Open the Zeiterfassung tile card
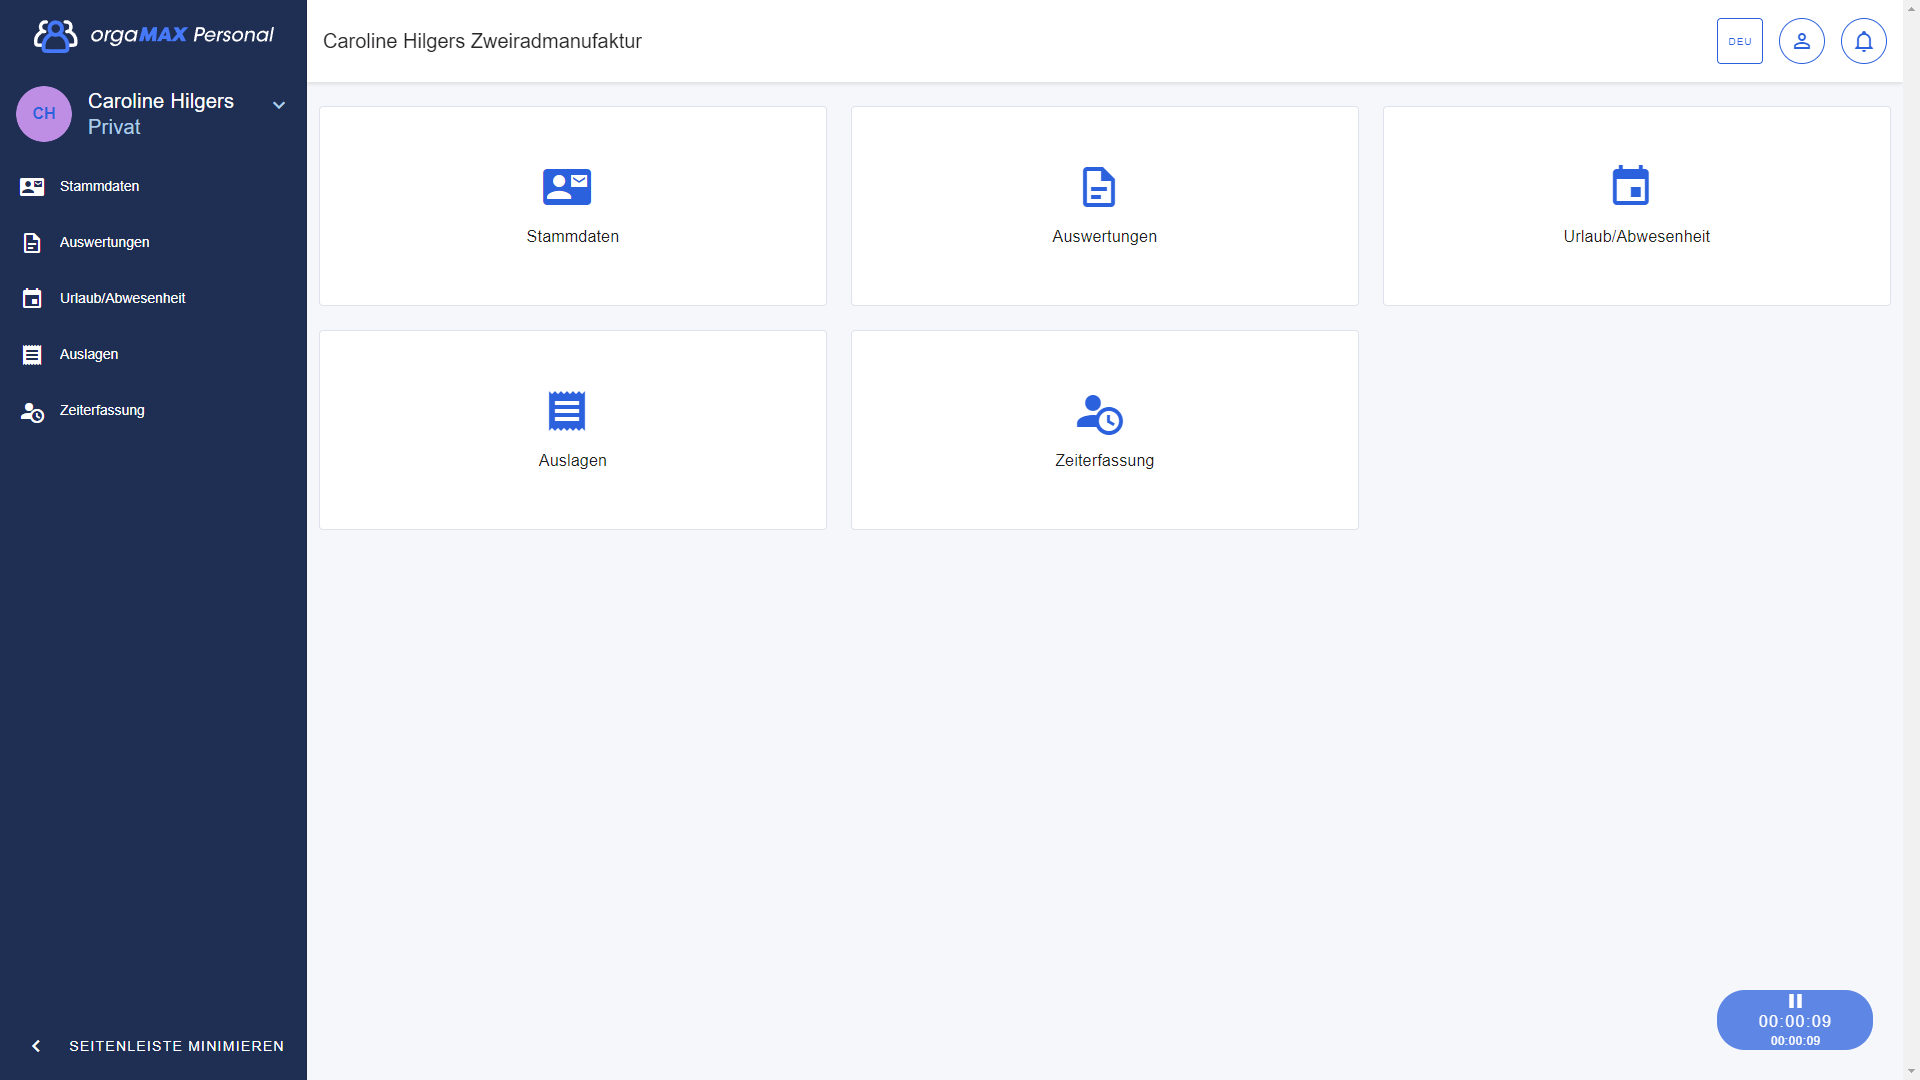The height and width of the screenshot is (1080, 1920). [x=1104, y=430]
